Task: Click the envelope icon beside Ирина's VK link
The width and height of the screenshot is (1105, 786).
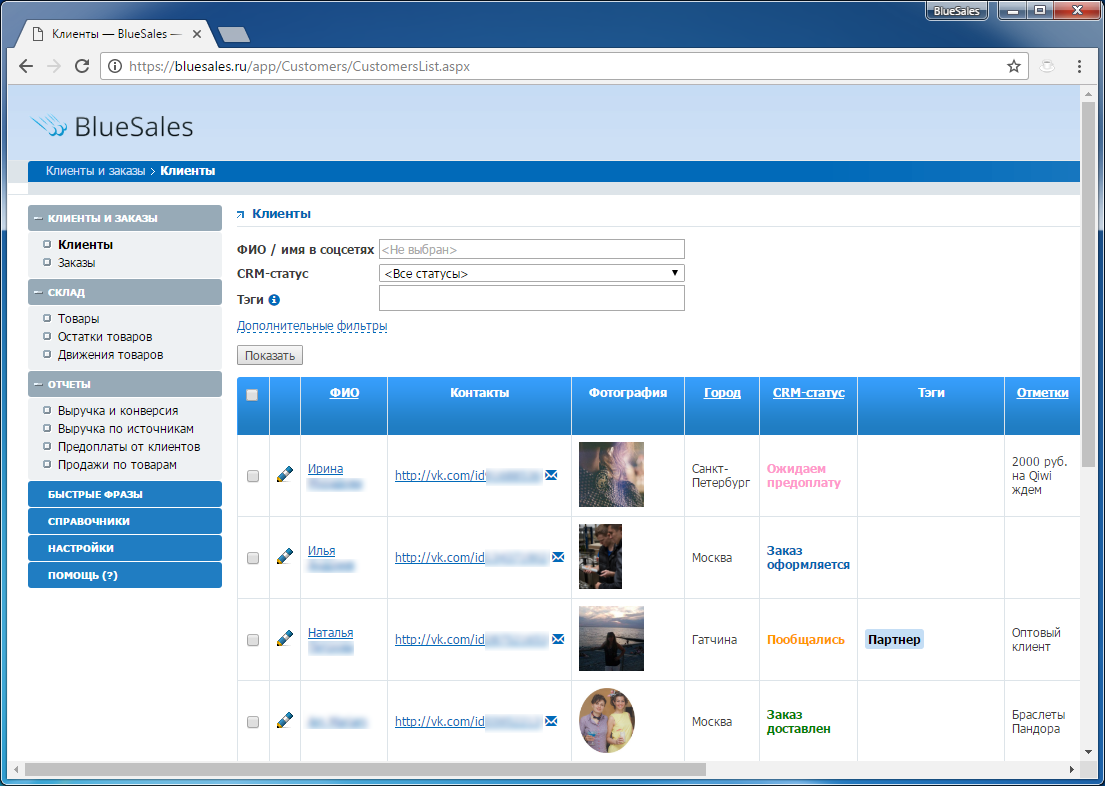Action: (551, 475)
